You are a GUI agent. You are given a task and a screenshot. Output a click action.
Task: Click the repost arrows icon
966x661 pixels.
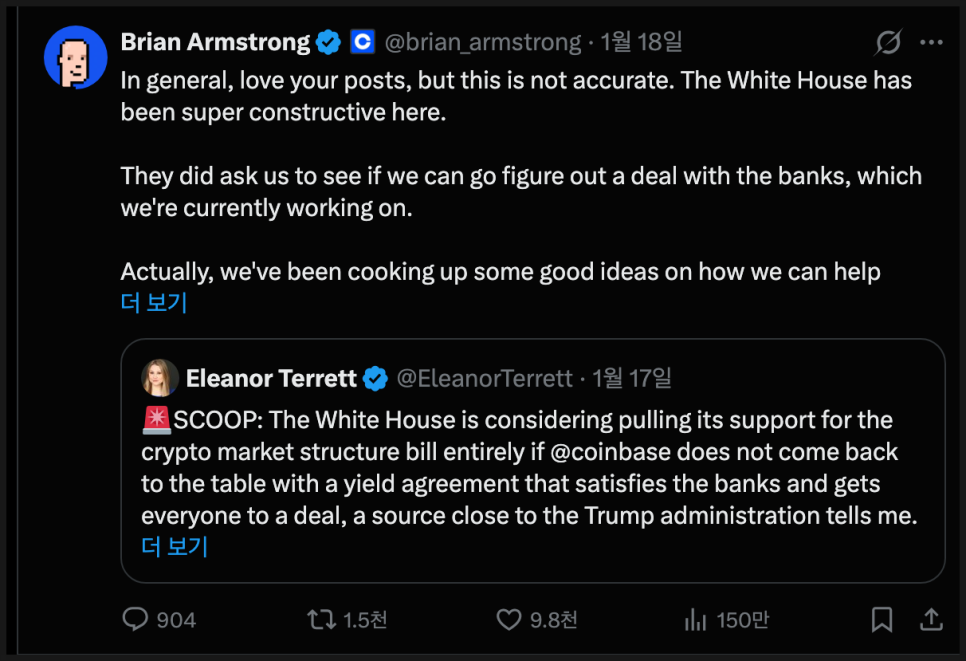[321, 620]
